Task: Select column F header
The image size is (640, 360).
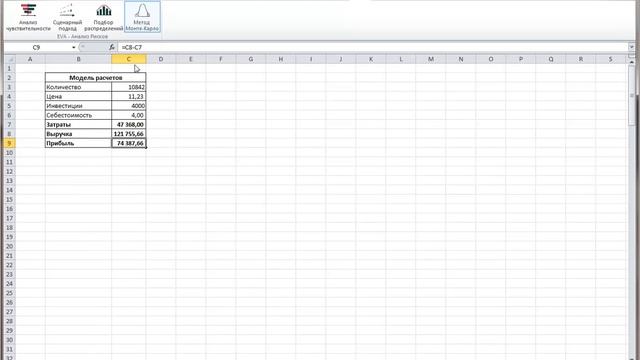Action: [x=221, y=59]
